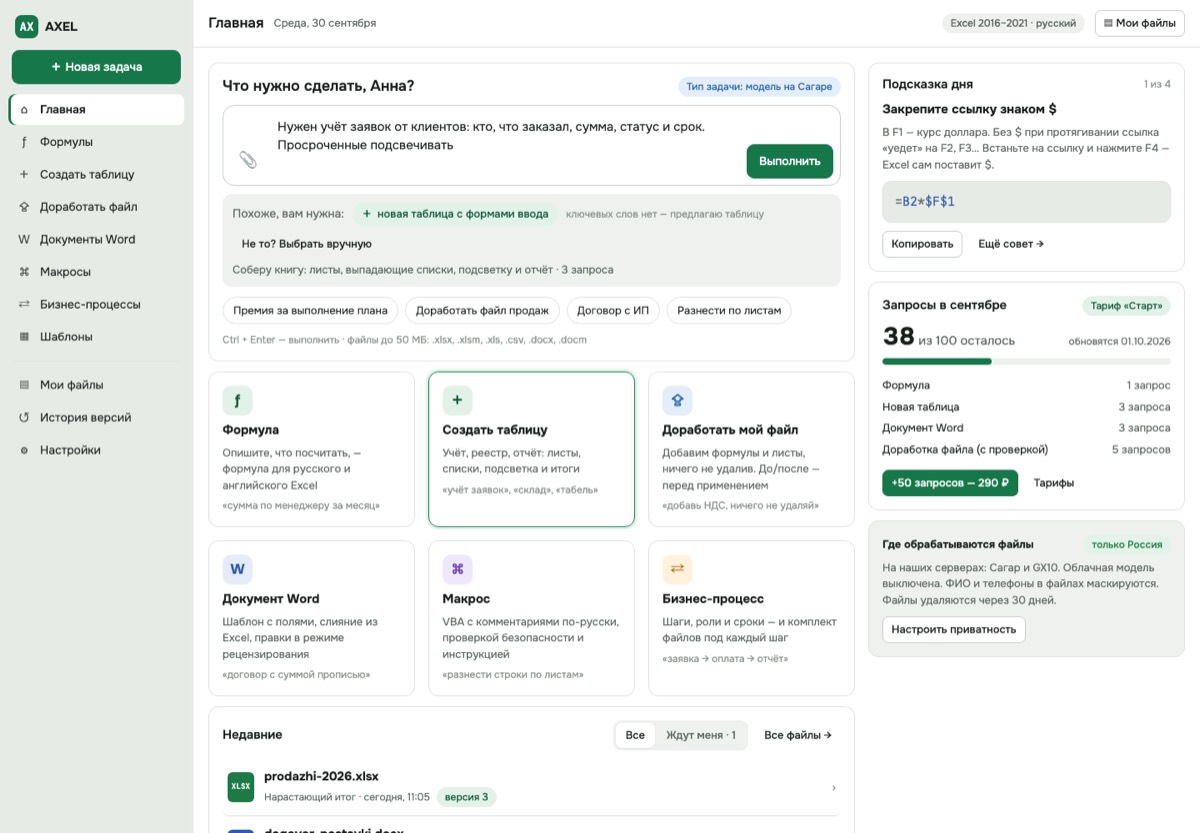Open the Excel 2016–2021 русский version selector
This screenshot has height=833, width=1200.
(x=1013, y=23)
